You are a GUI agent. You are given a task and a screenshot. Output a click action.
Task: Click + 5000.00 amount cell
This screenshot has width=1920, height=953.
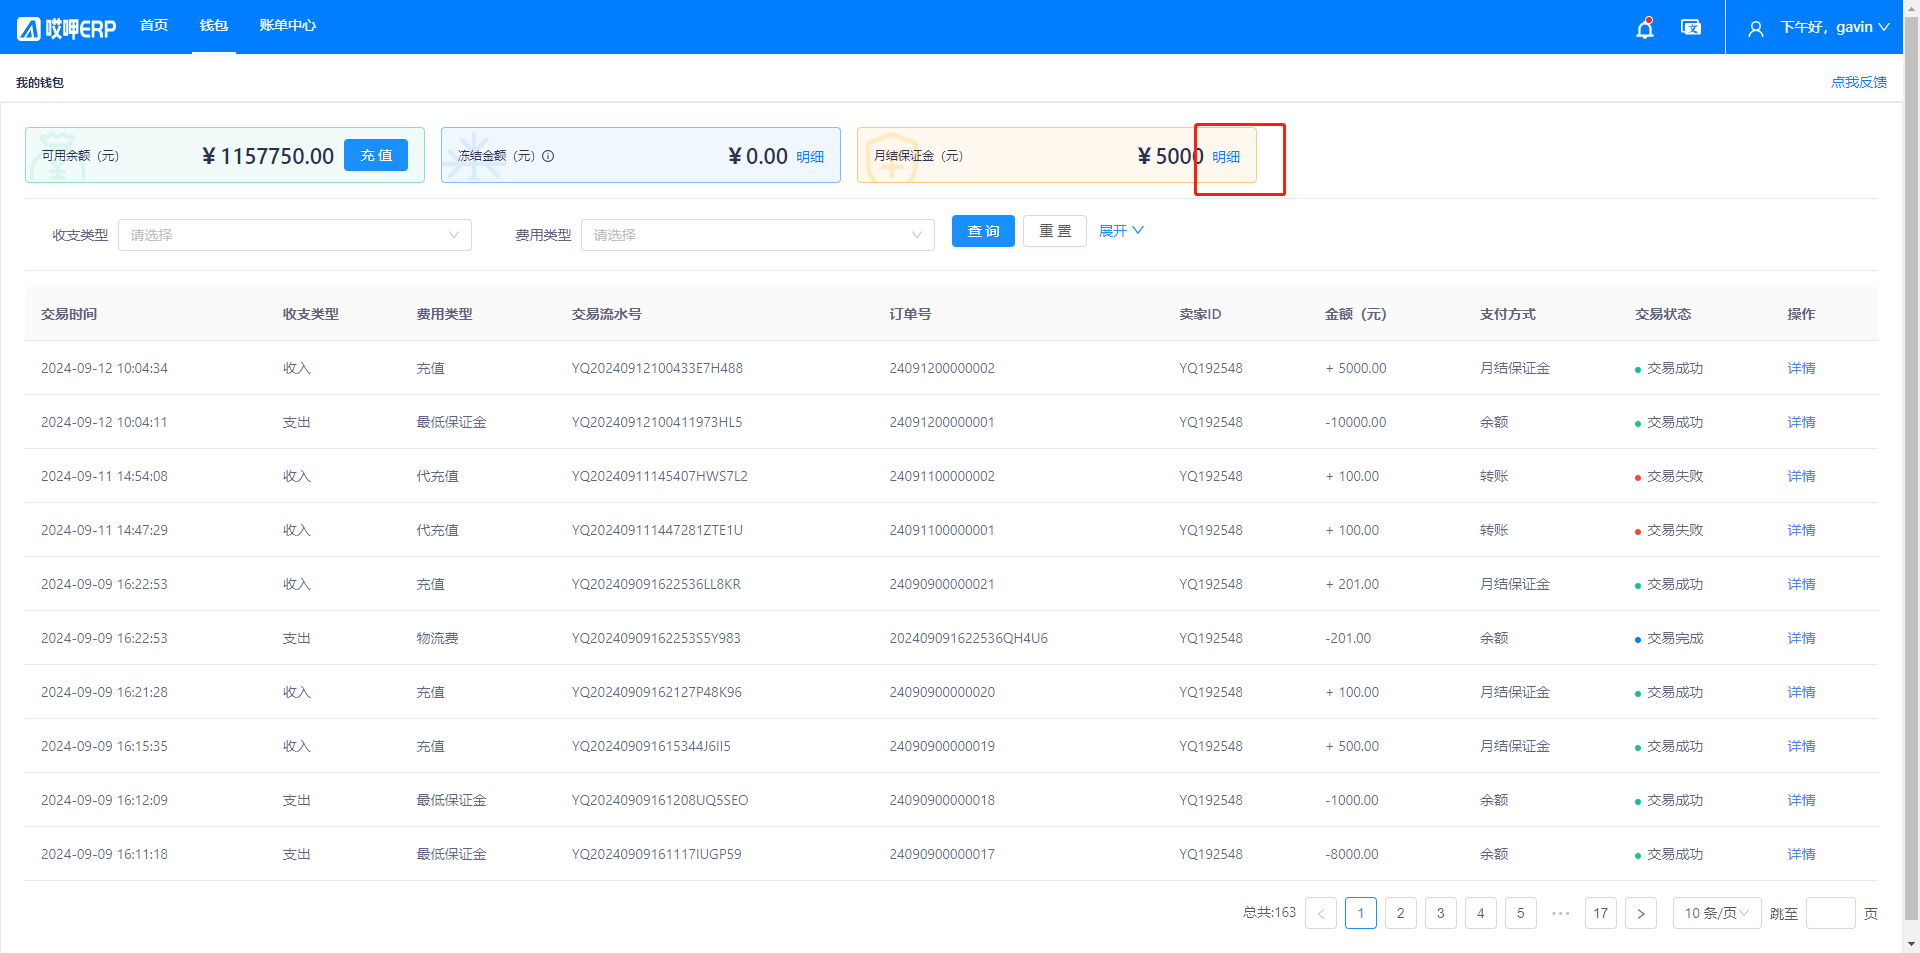tap(1356, 368)
